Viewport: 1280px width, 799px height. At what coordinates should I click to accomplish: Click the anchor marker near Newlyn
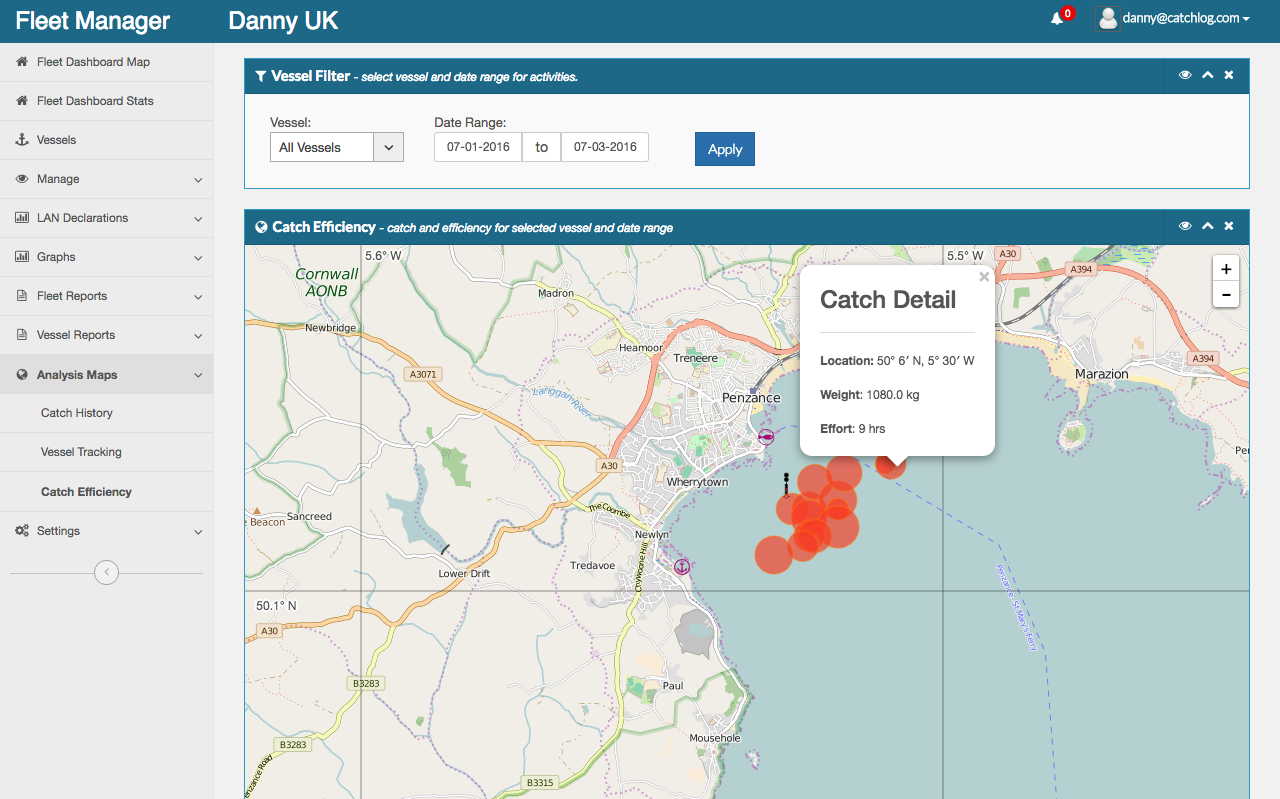[681, 567]
